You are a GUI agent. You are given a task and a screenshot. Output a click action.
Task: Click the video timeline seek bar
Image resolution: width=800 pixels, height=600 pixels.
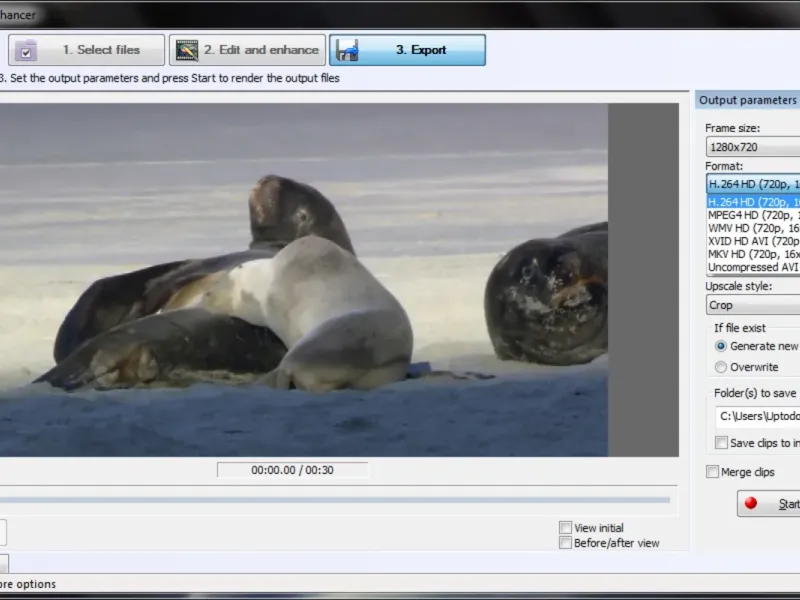click(335, 500)
